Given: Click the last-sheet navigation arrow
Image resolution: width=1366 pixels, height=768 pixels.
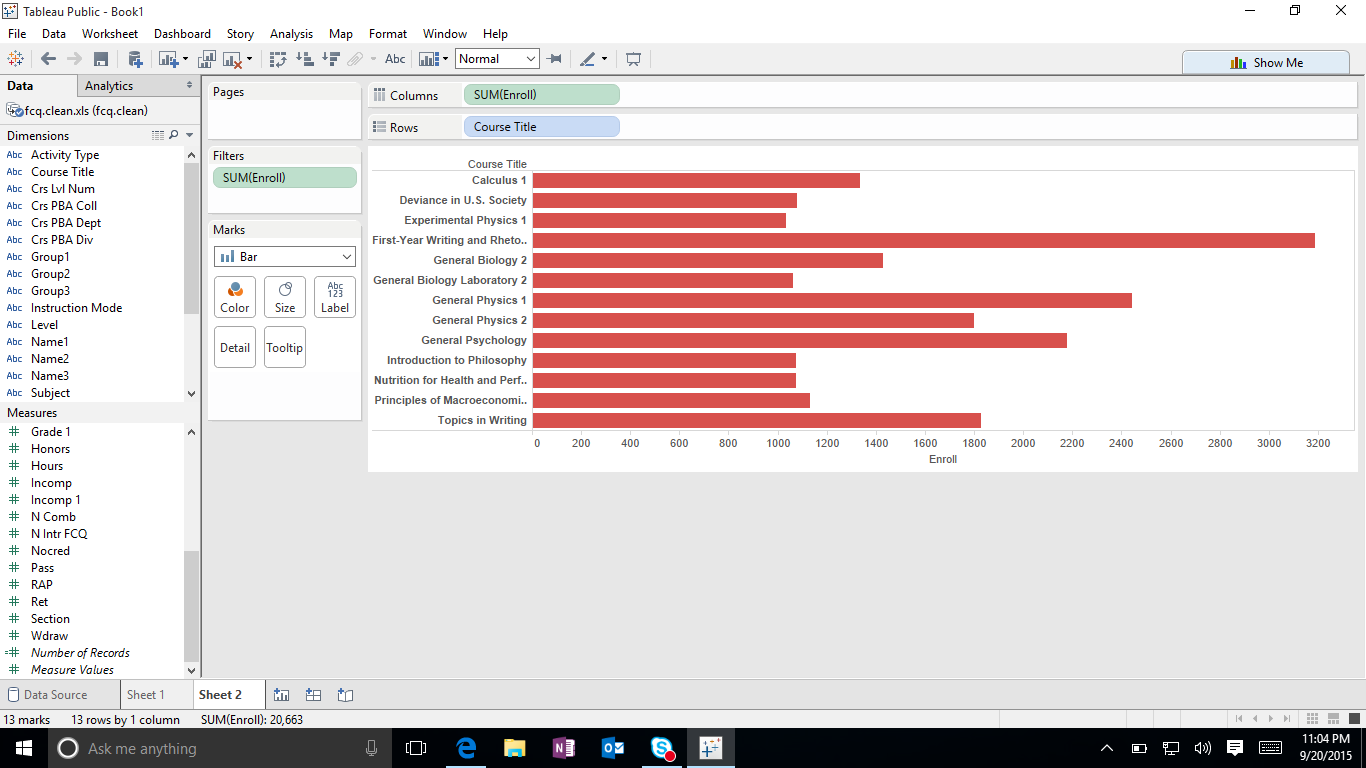Looking at the screenshot, I should tap(1287, 718).
